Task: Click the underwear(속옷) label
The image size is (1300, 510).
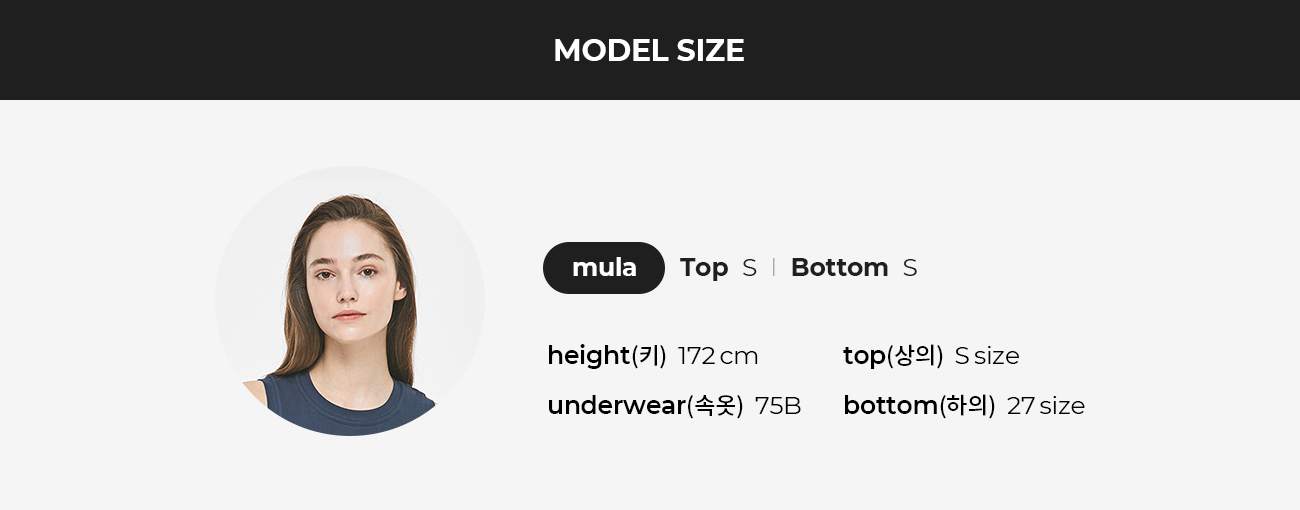Action: [x=645, y=406]
